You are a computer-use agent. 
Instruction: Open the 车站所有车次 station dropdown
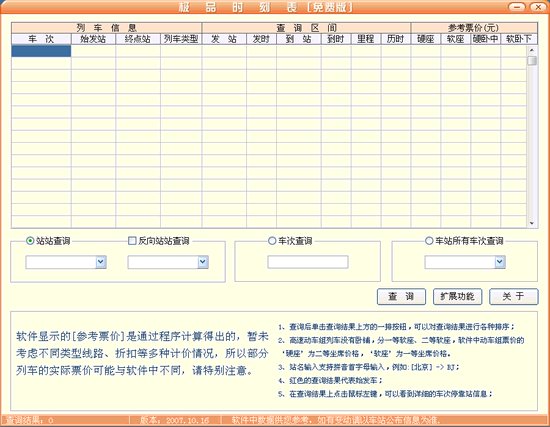(500, 262)
